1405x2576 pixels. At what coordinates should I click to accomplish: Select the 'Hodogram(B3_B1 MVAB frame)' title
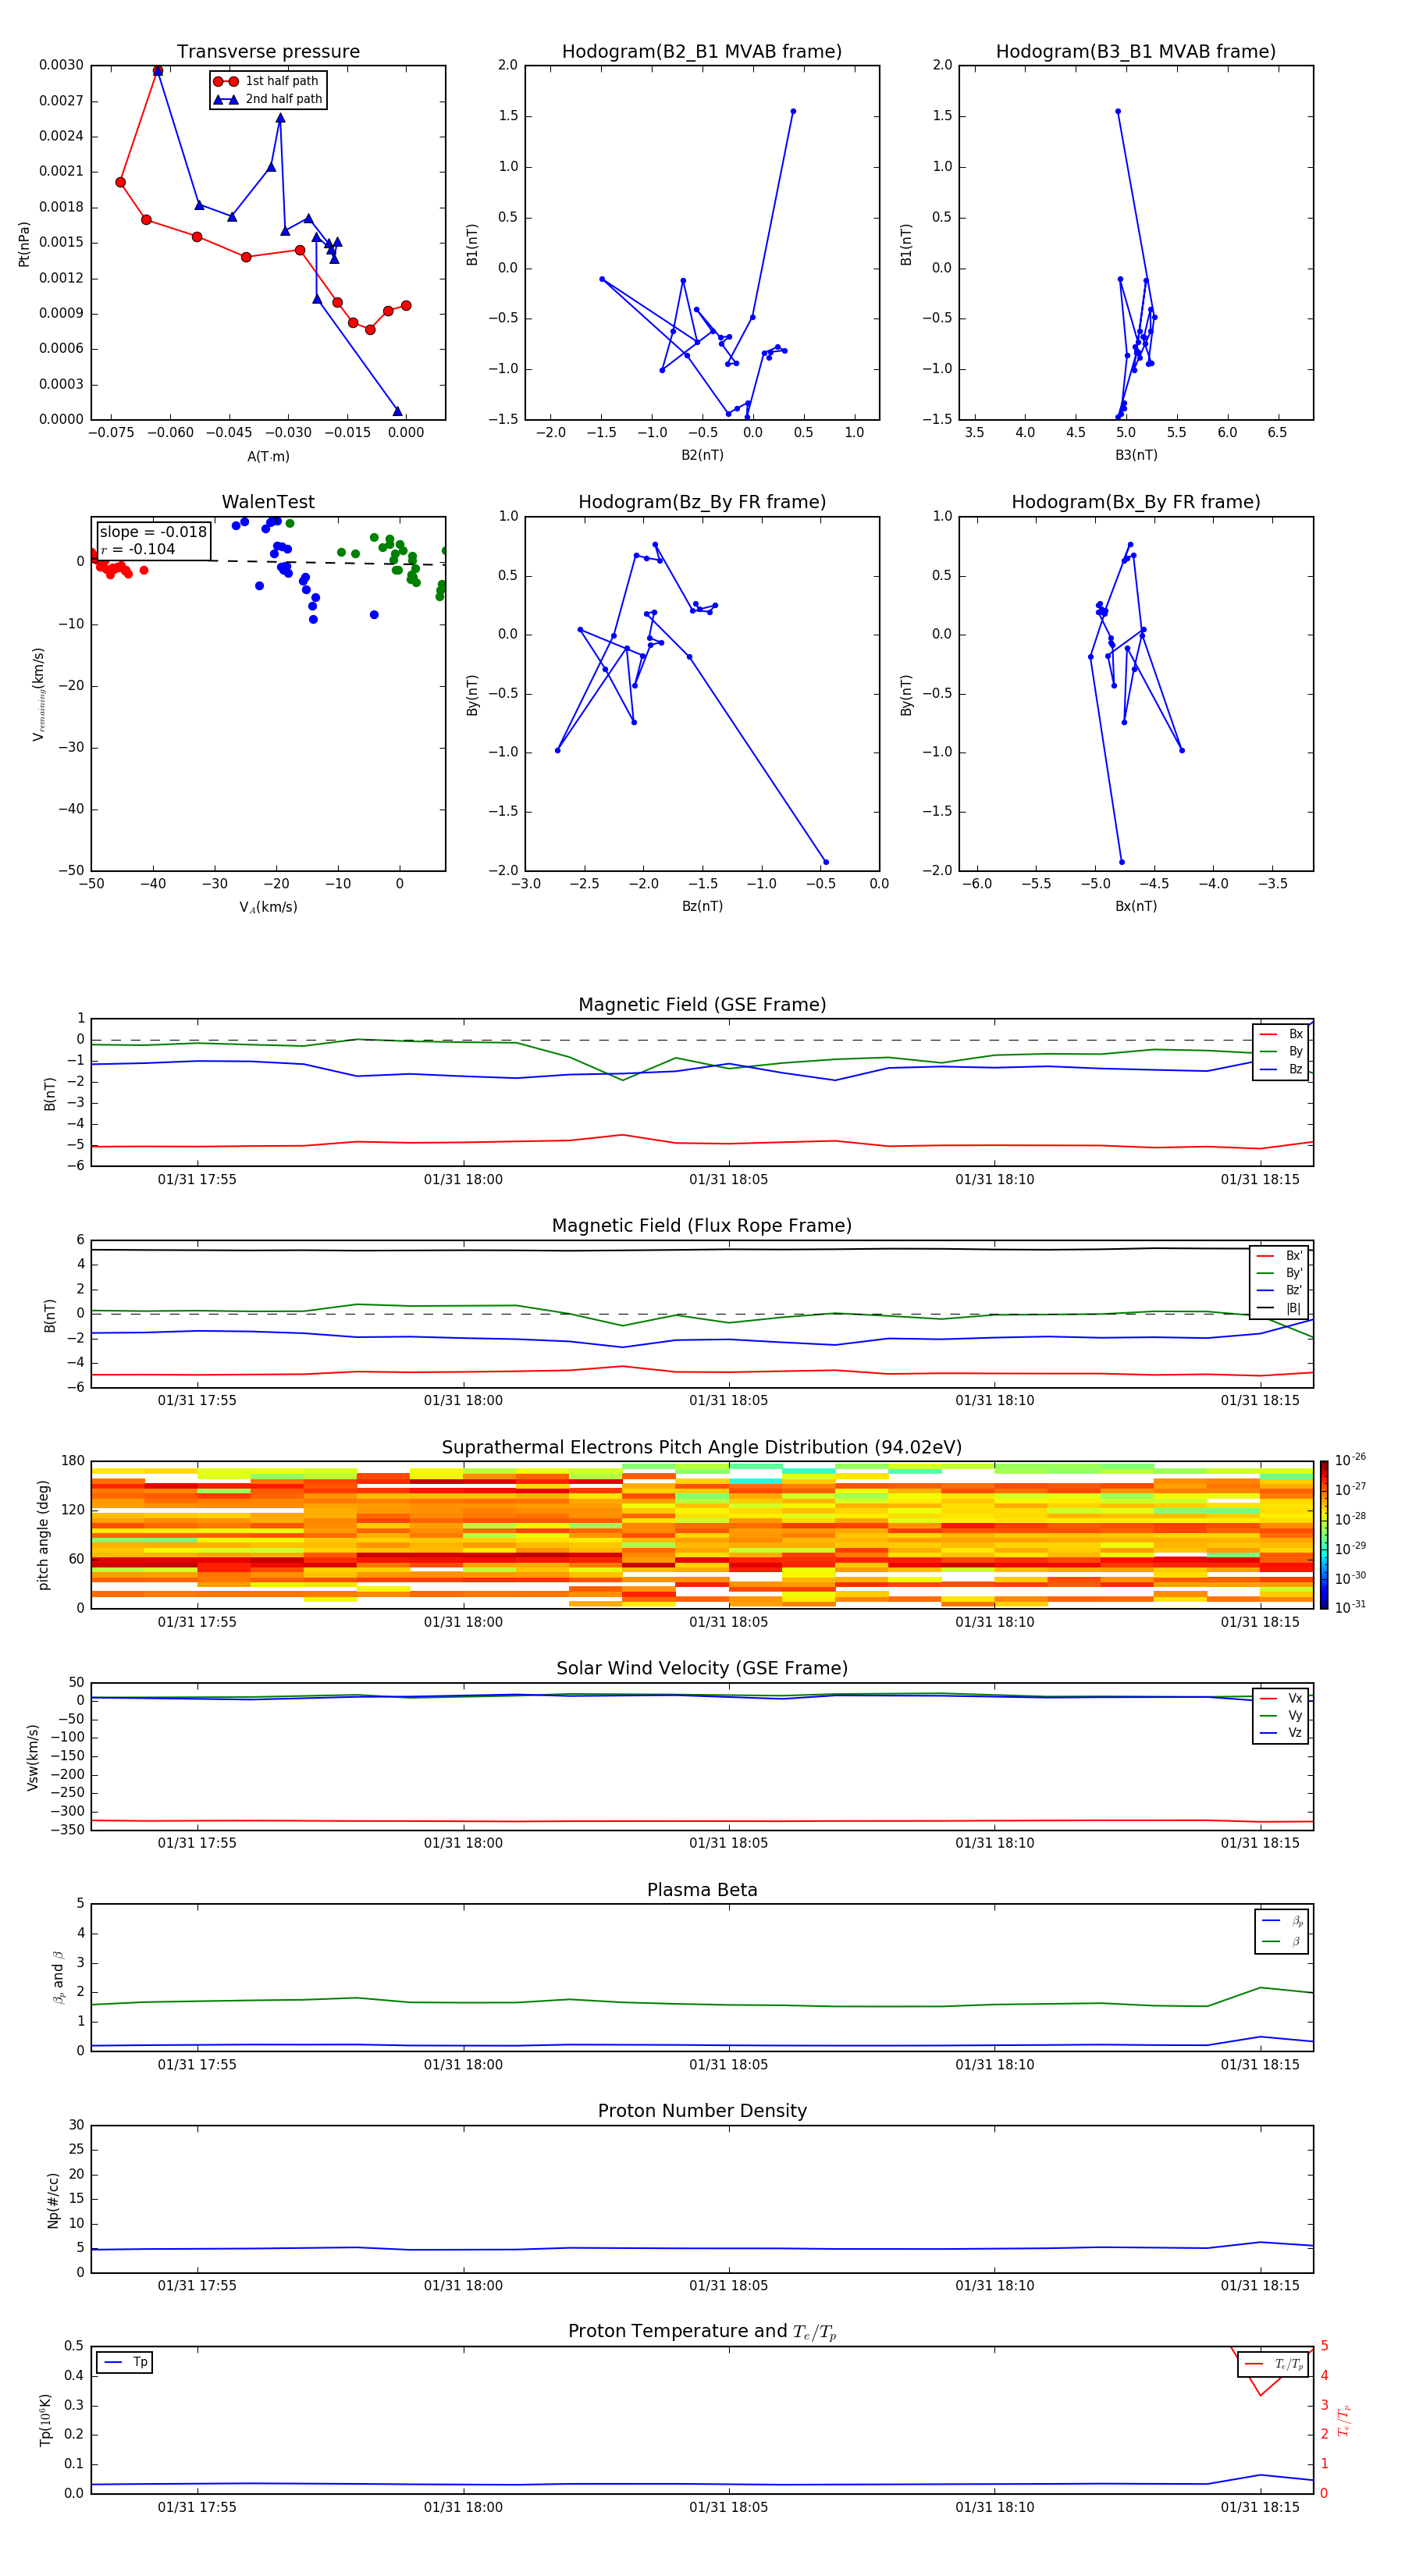tap(1136, 52)
